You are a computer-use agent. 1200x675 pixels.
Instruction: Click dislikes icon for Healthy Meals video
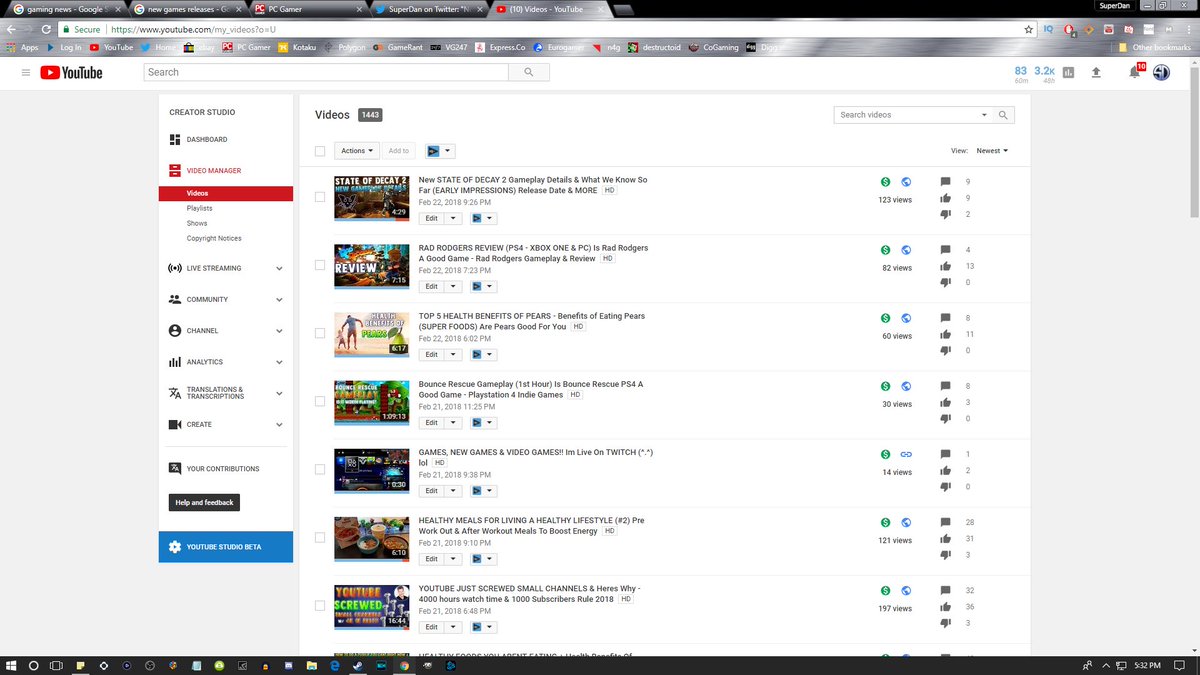[x=946, y=555]
